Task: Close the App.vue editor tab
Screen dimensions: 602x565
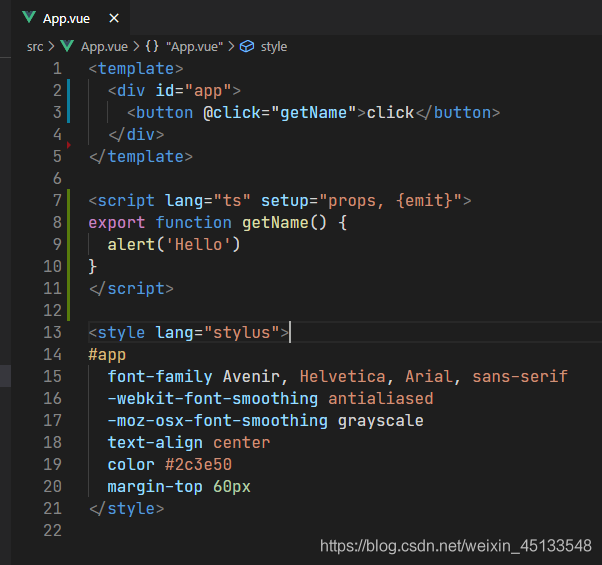Action: tap(114, 18)
